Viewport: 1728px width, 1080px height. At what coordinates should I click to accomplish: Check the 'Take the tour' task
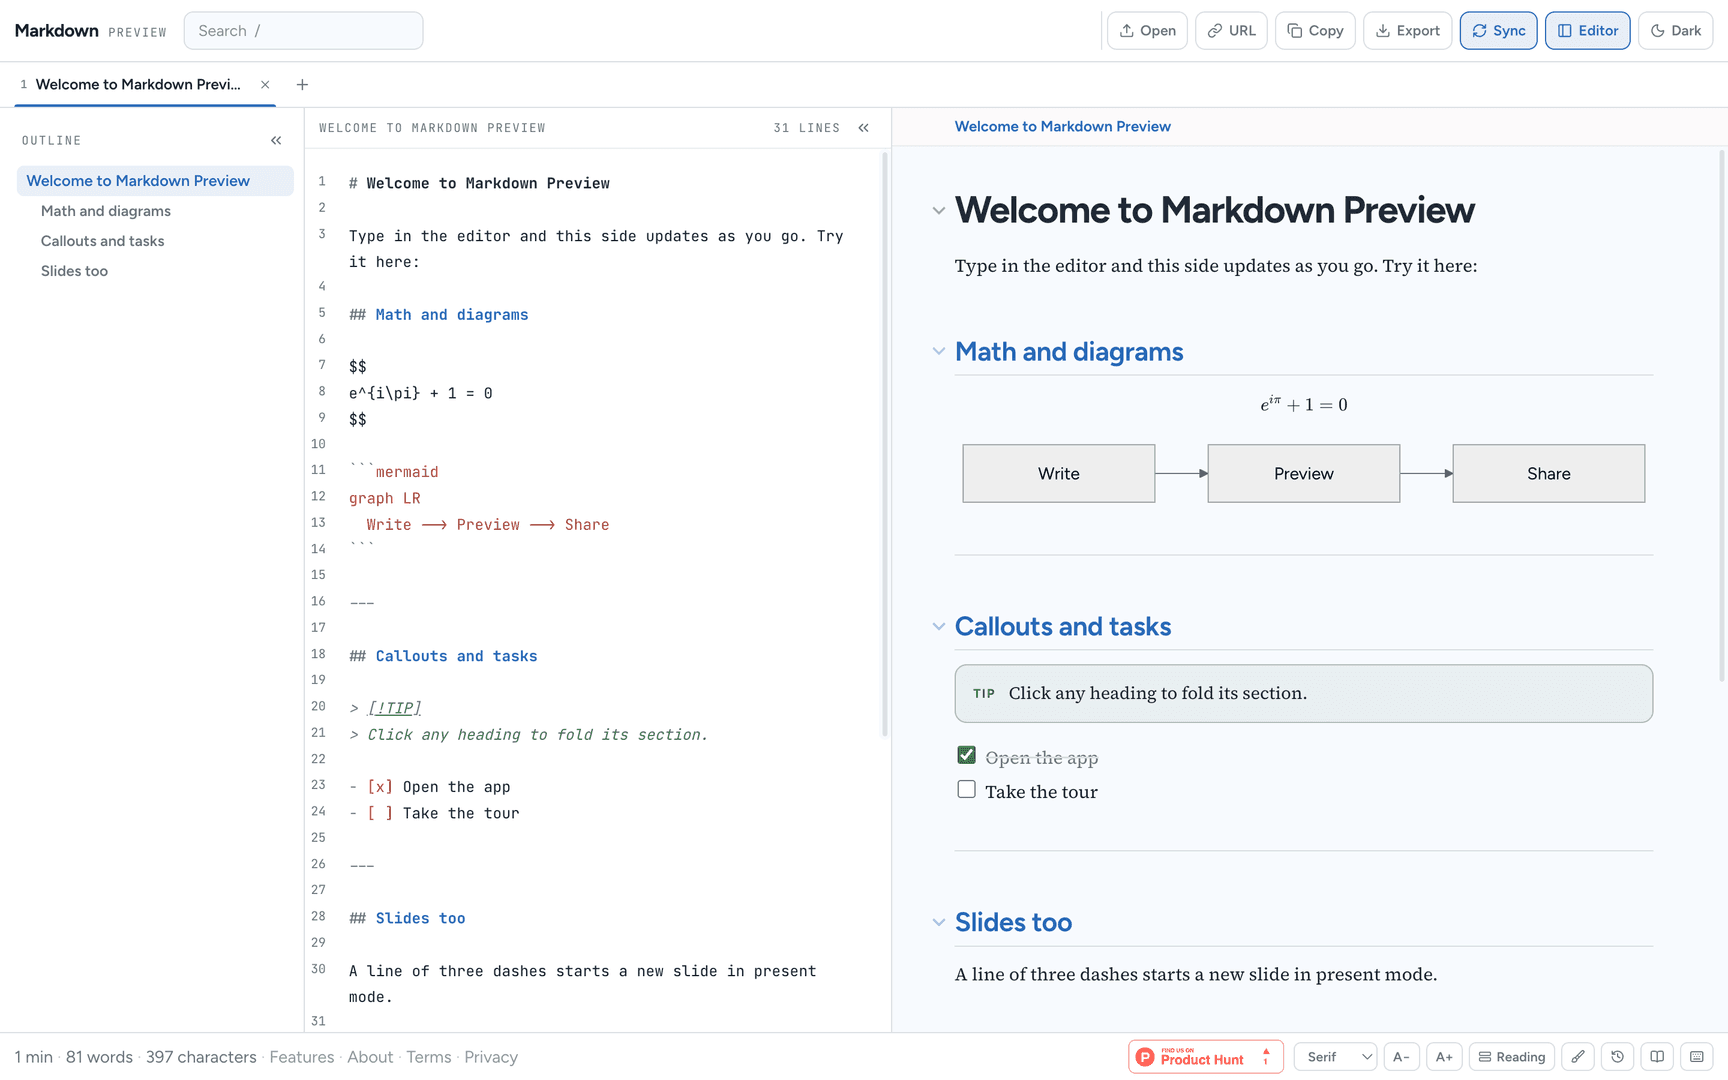click(966, 790)
